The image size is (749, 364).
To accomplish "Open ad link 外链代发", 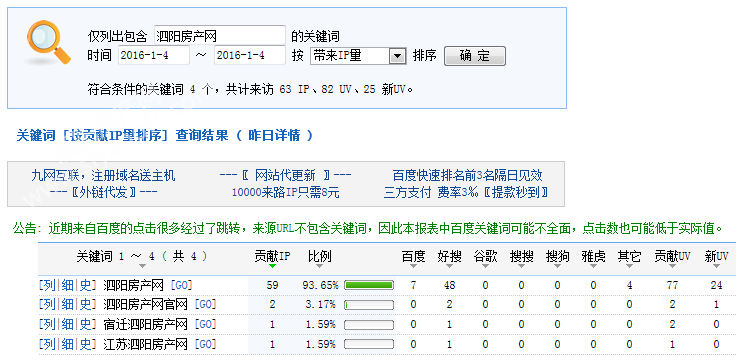I will pyautogui.click(x=104, y=193).
